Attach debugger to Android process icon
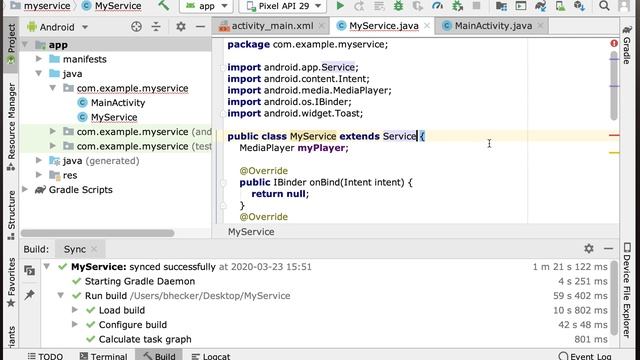 click(x=457, y=6)
